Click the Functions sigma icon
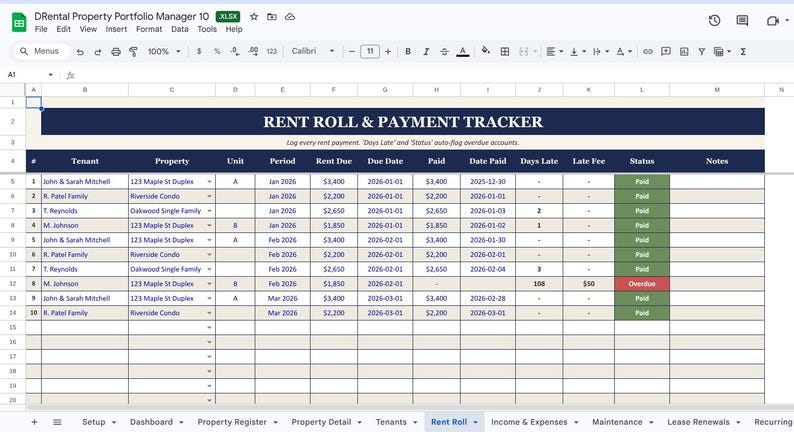This screenshot has width=794, height=432. (x=743, y=52)
